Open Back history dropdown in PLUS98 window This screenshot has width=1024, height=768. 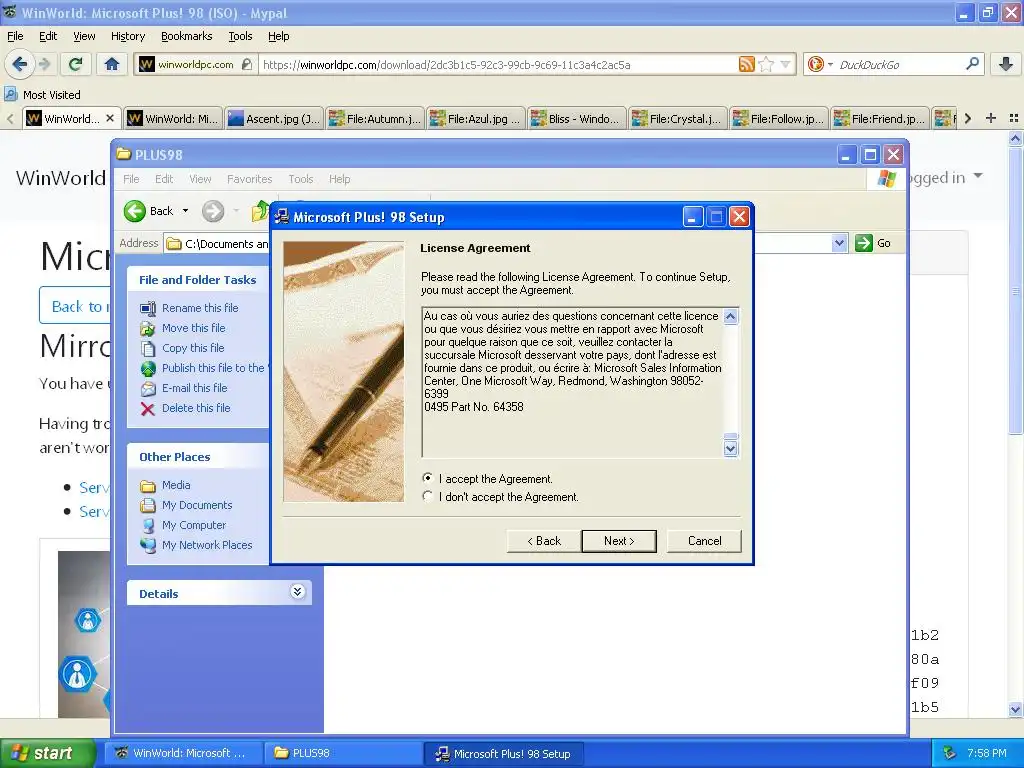coord(185,211)
